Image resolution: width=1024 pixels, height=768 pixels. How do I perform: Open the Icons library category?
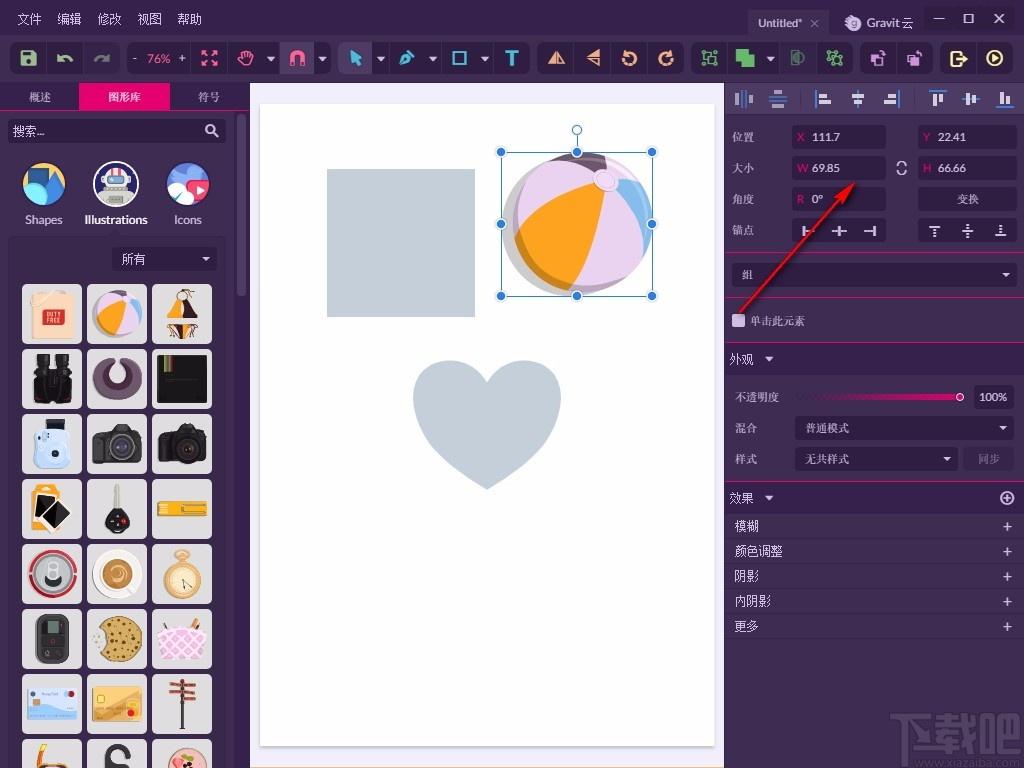click(188, 194)
